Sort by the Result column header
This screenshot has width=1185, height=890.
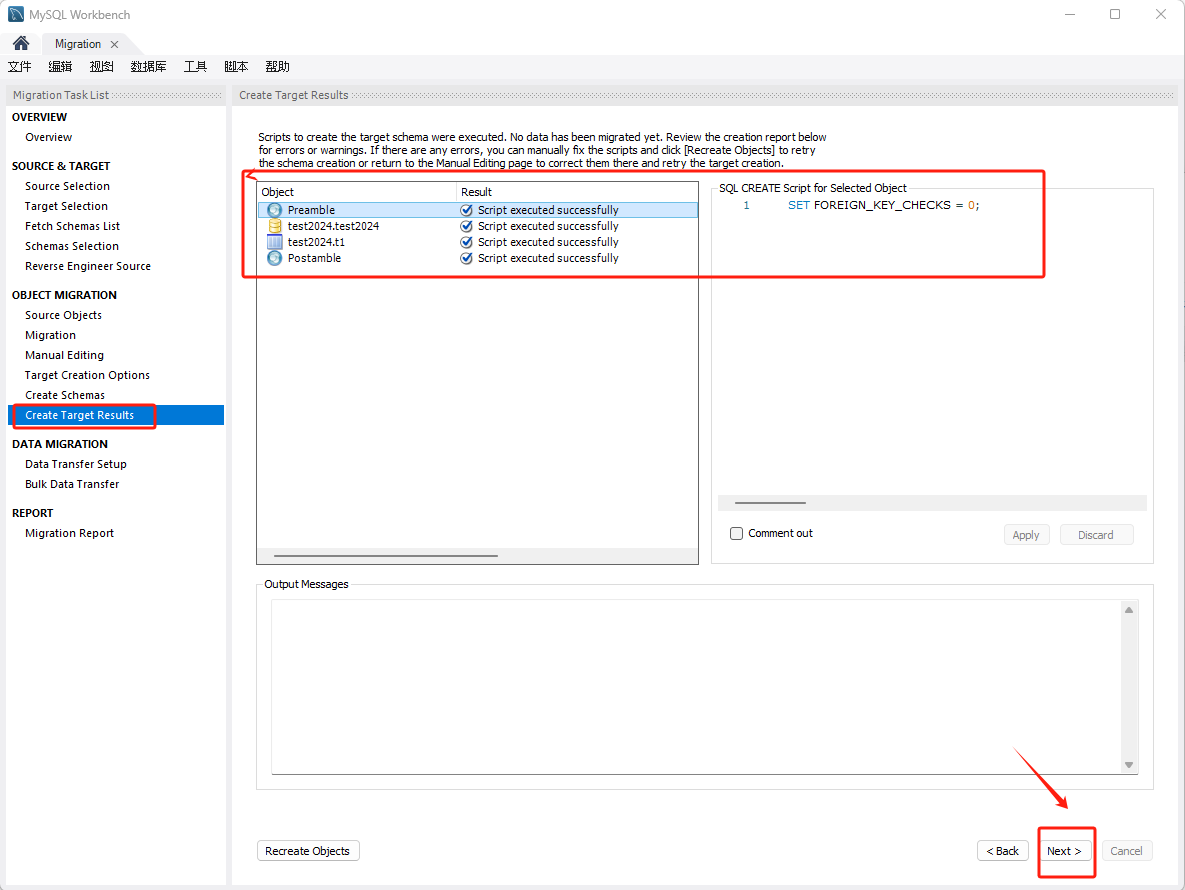(x=576, y=192)
